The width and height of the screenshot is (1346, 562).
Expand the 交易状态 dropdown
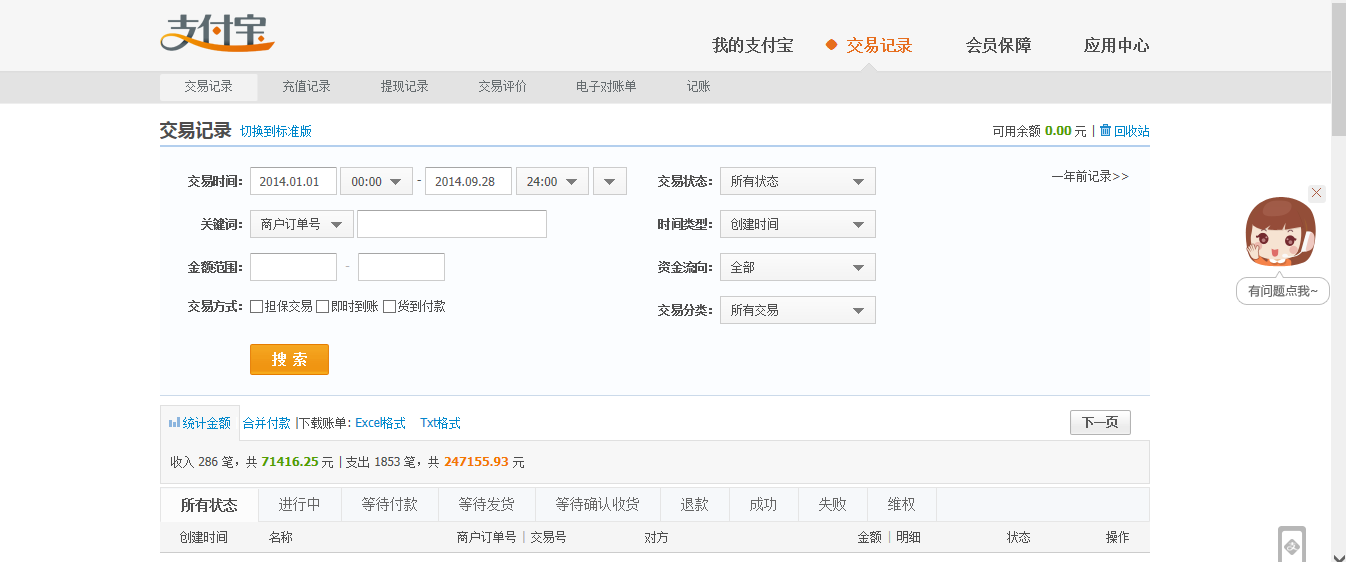[x=797, y=181]
